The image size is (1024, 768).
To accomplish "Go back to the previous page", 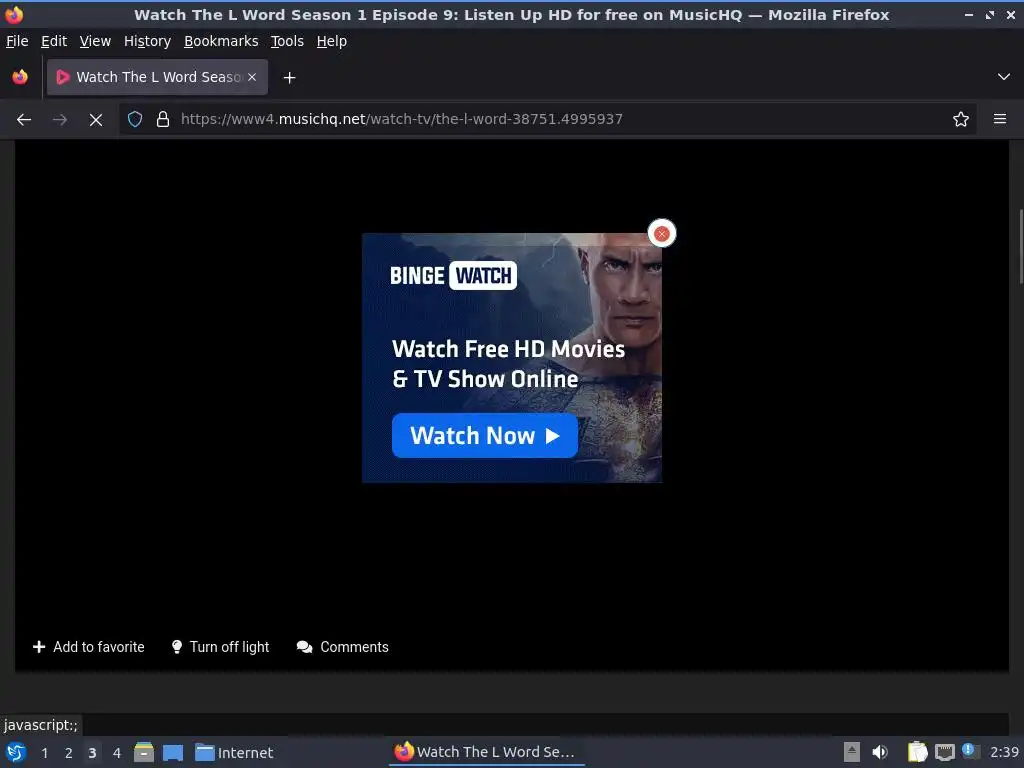I will [x=24, y=120].
